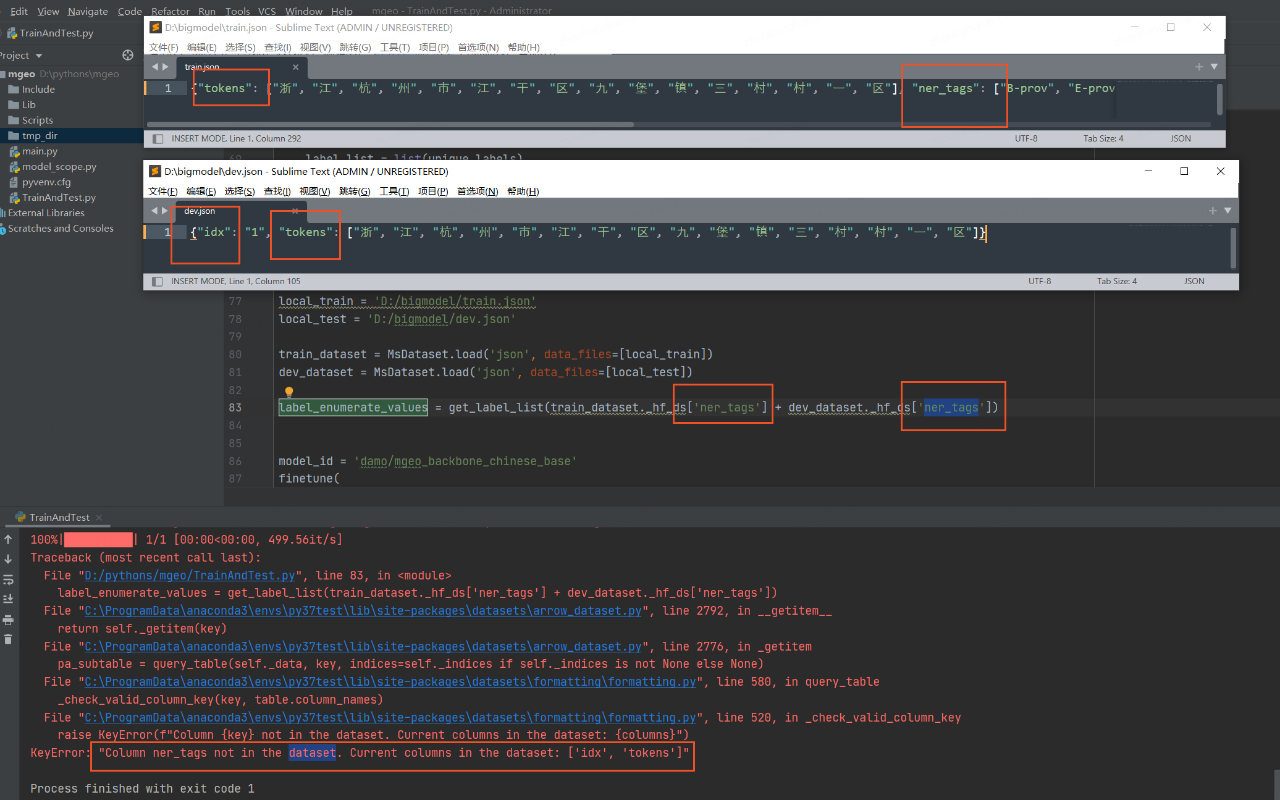This screenshot has height=800, width=1280.
Task: Open the PyCharm Navigate menu
Action: (88, 11)
